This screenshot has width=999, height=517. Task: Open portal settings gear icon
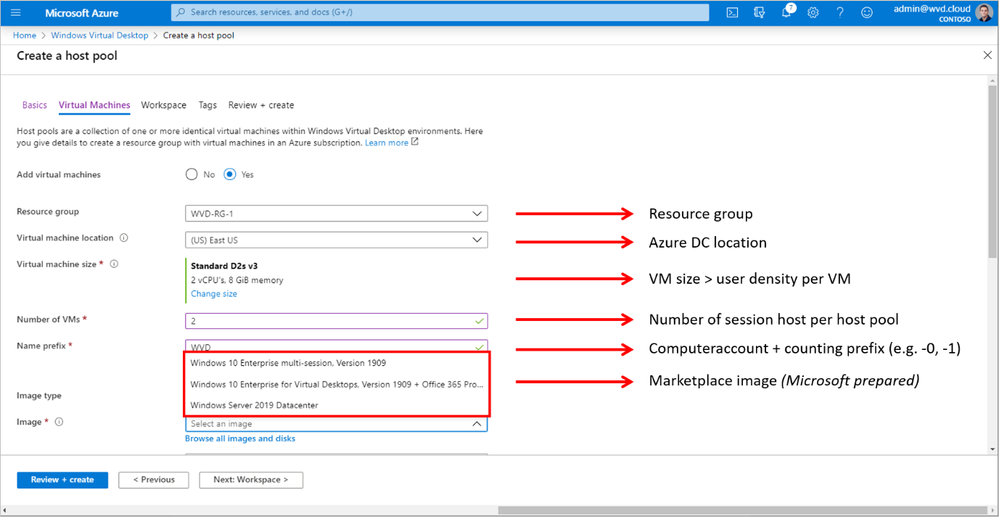coord(812,13)
